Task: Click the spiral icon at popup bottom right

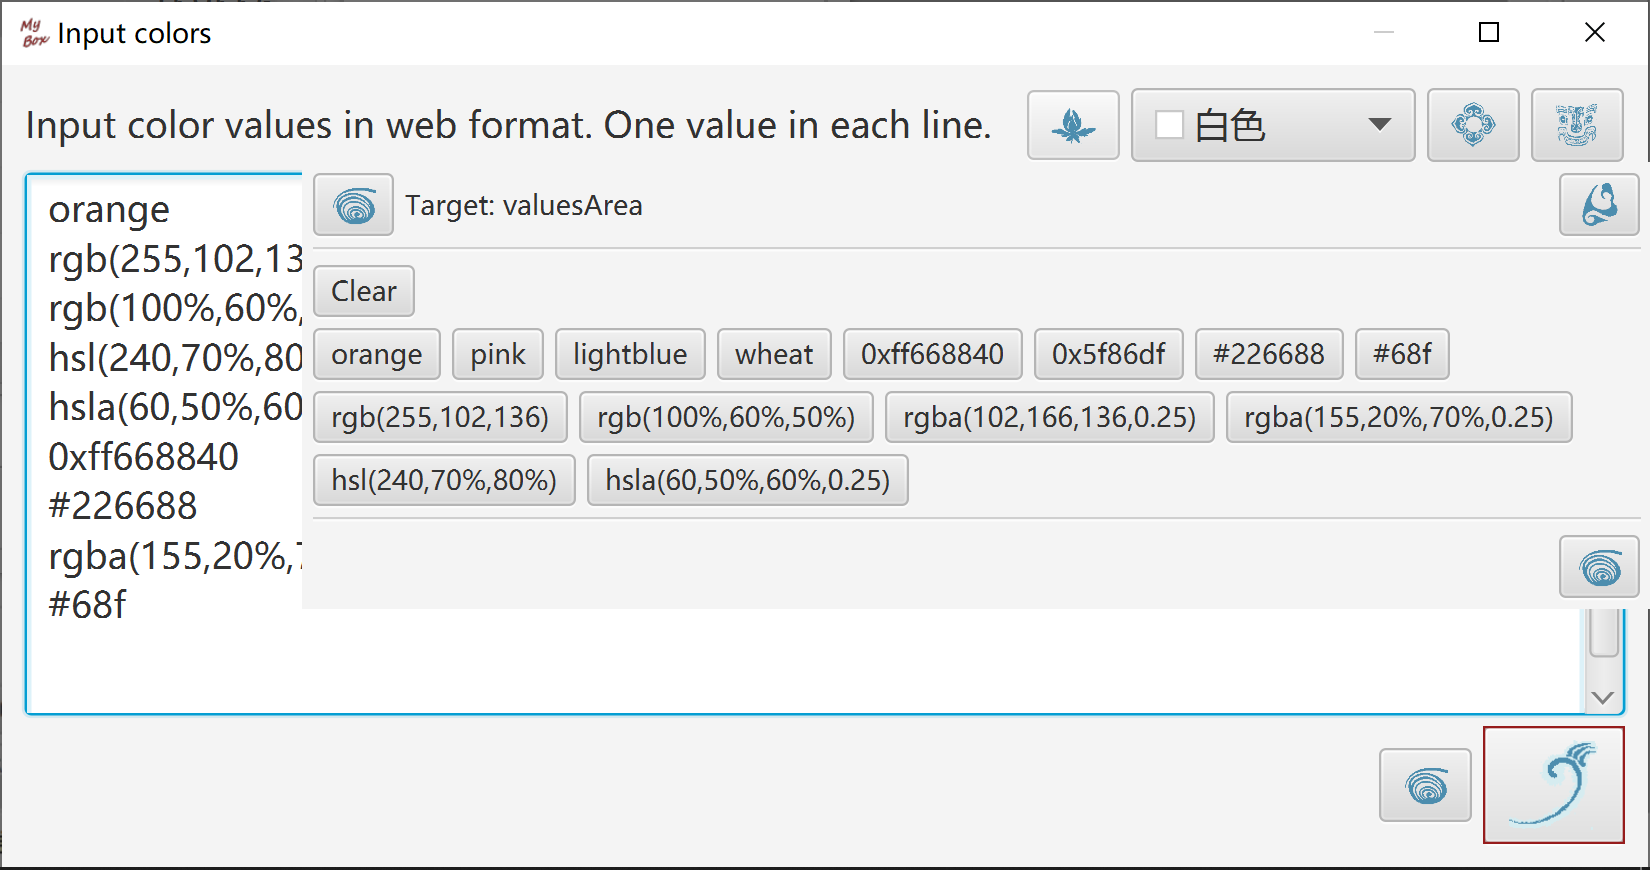Action: (x=1599, y=567)
